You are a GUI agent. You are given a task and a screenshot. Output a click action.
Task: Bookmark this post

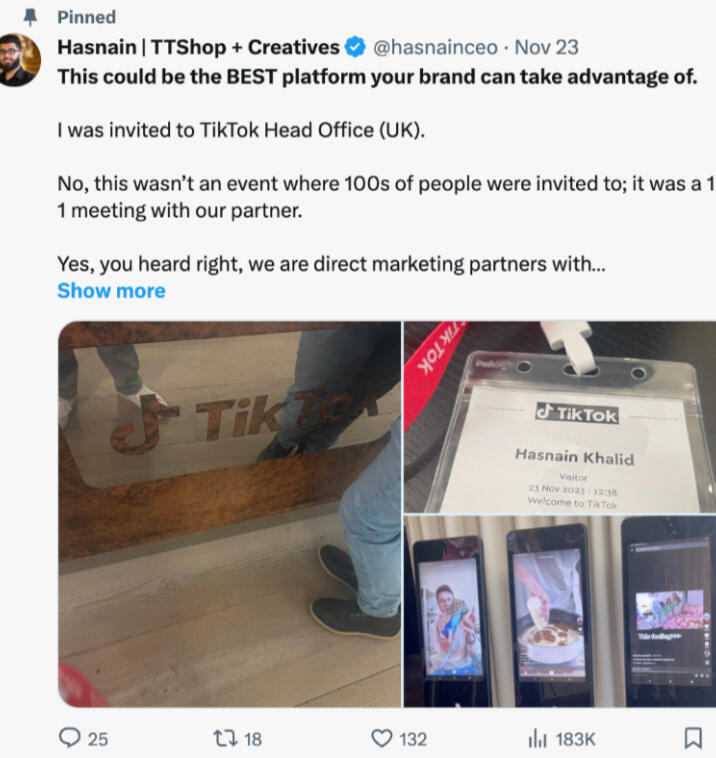[x=693, y=738]
